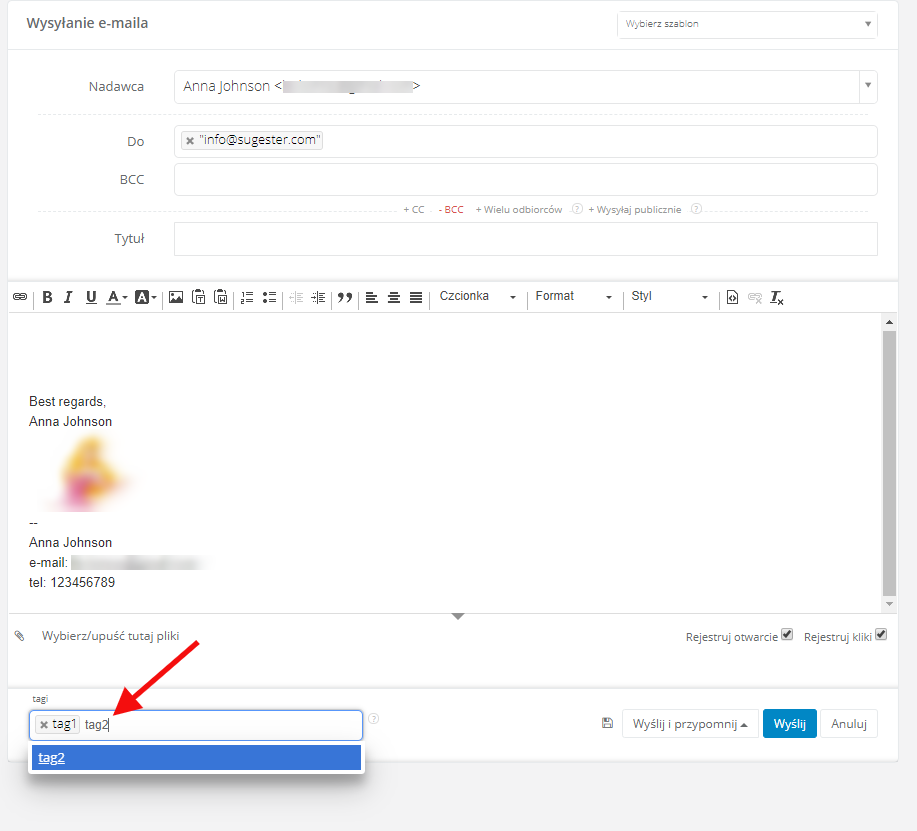The width and height of the screenshot is (917, 831).
Task: Select the signature image in editor
Action: point(90,475)
